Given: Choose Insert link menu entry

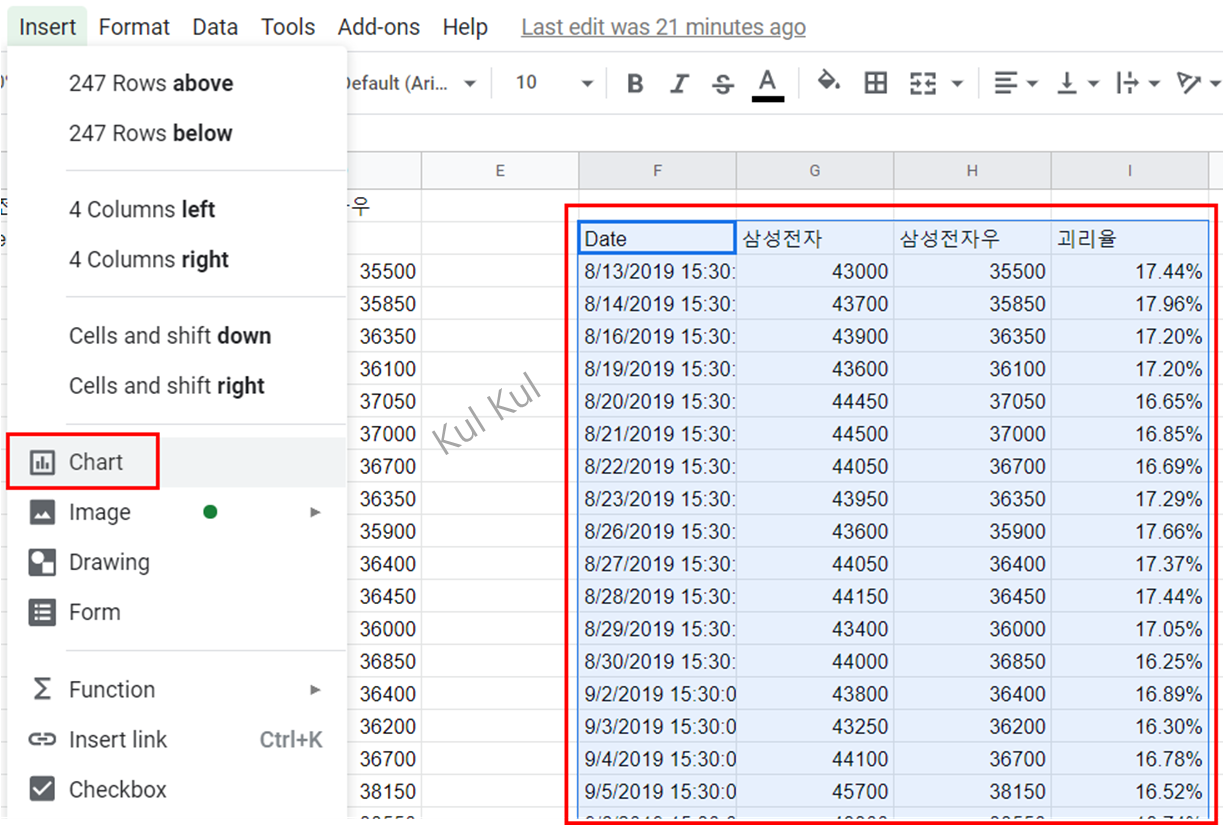Looking at the screenshot, I should (x=176, y=740).
